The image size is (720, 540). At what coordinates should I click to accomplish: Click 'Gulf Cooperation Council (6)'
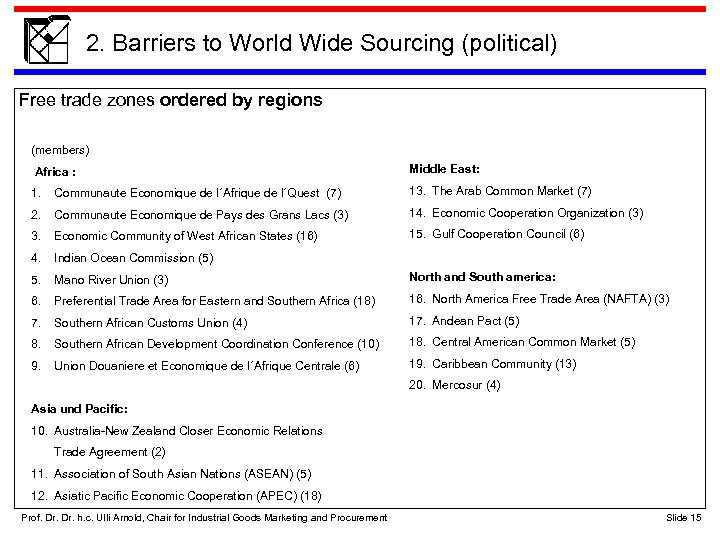[x=508, y=235]
